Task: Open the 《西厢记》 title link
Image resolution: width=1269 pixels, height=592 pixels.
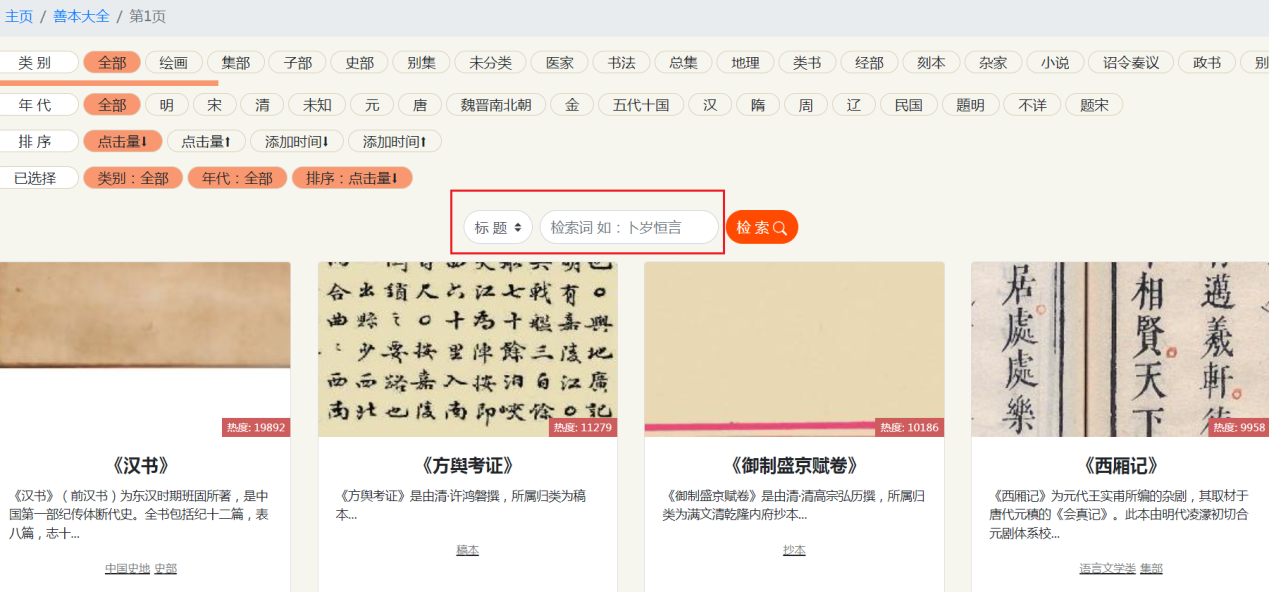Action: [1121, 466]
